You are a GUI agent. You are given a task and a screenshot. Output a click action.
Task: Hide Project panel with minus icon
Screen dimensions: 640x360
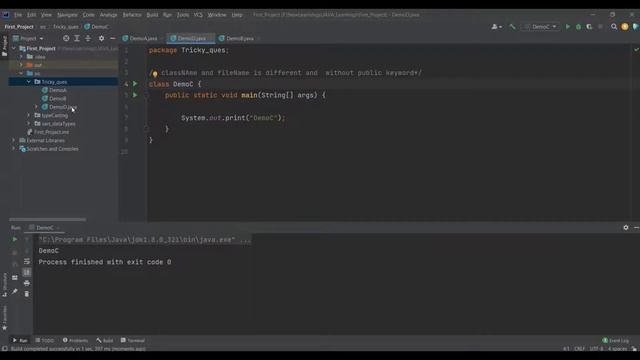click(113, 38)
